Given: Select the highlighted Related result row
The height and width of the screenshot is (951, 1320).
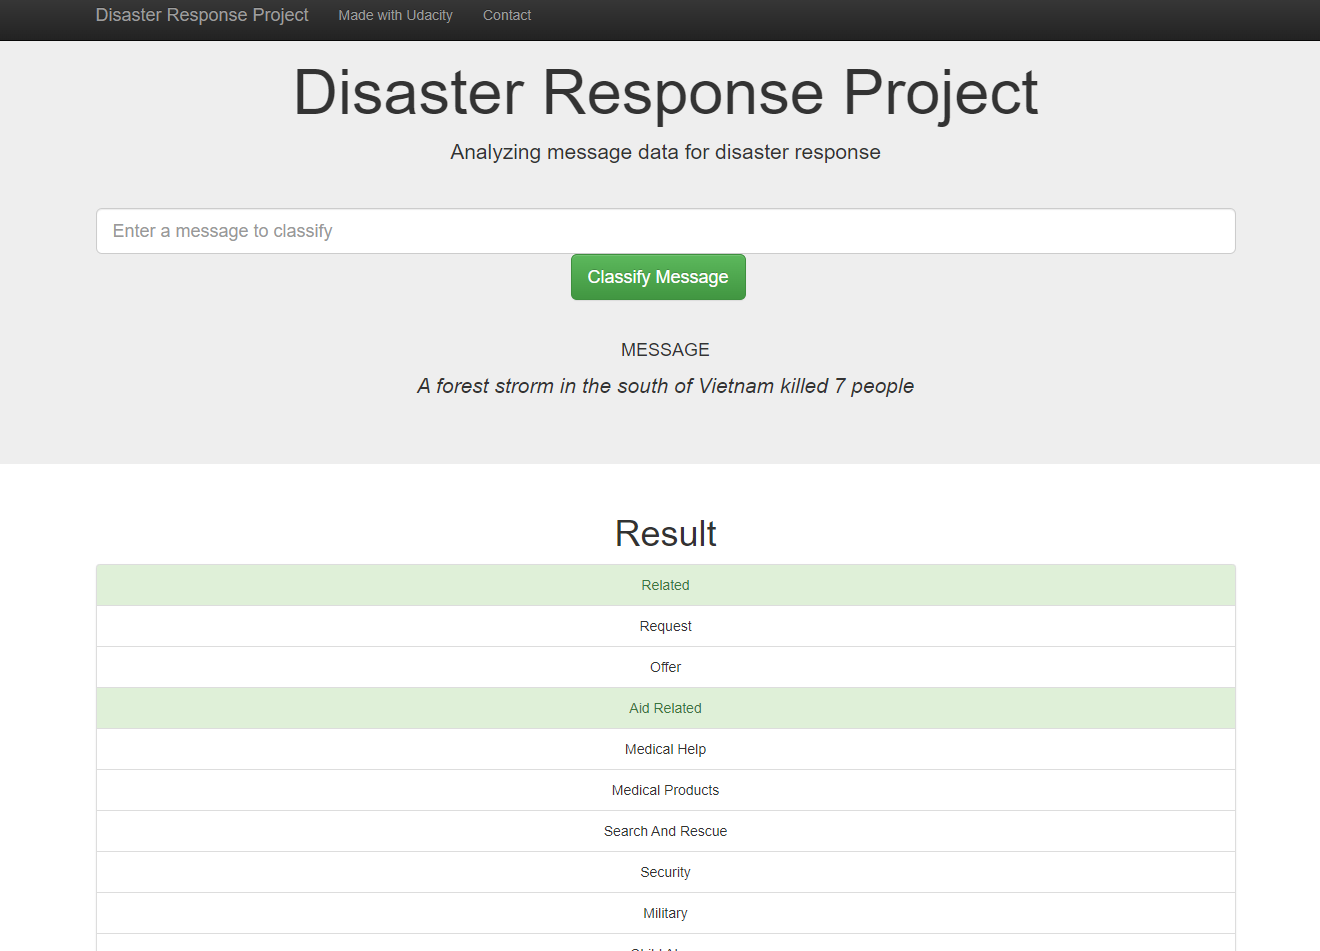Looking at the screenshot, I should click(666, 585).
